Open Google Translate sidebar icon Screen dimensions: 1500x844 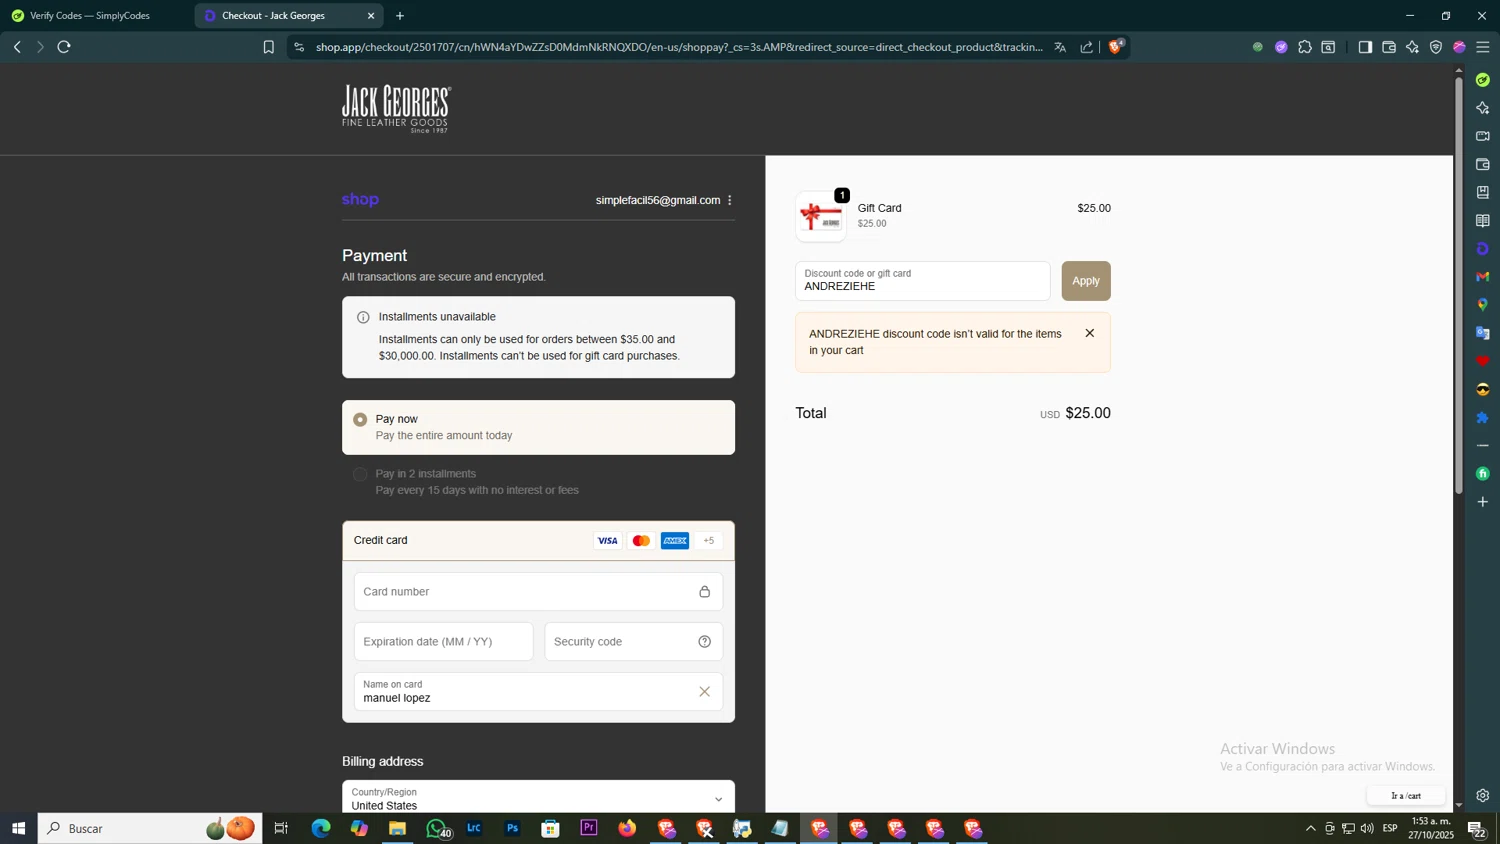click(x=1483, y=333)
